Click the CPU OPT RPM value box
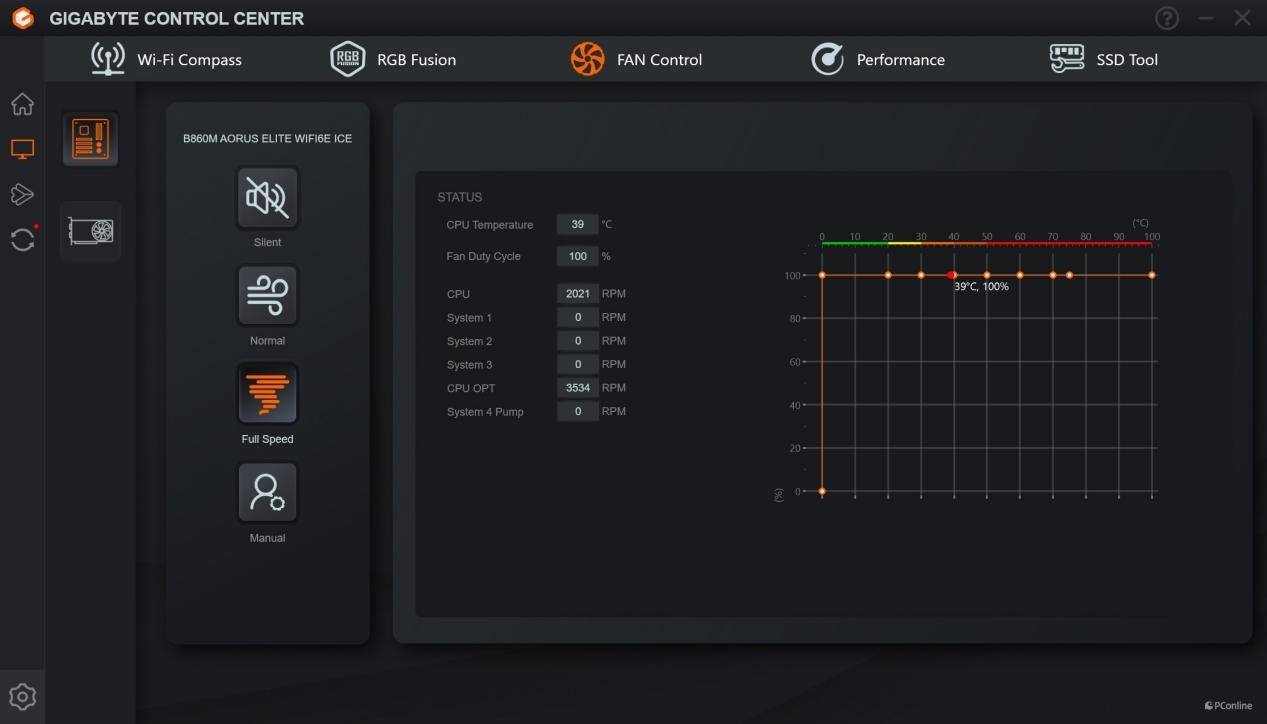1267x724 pixels. coord(577,388)
